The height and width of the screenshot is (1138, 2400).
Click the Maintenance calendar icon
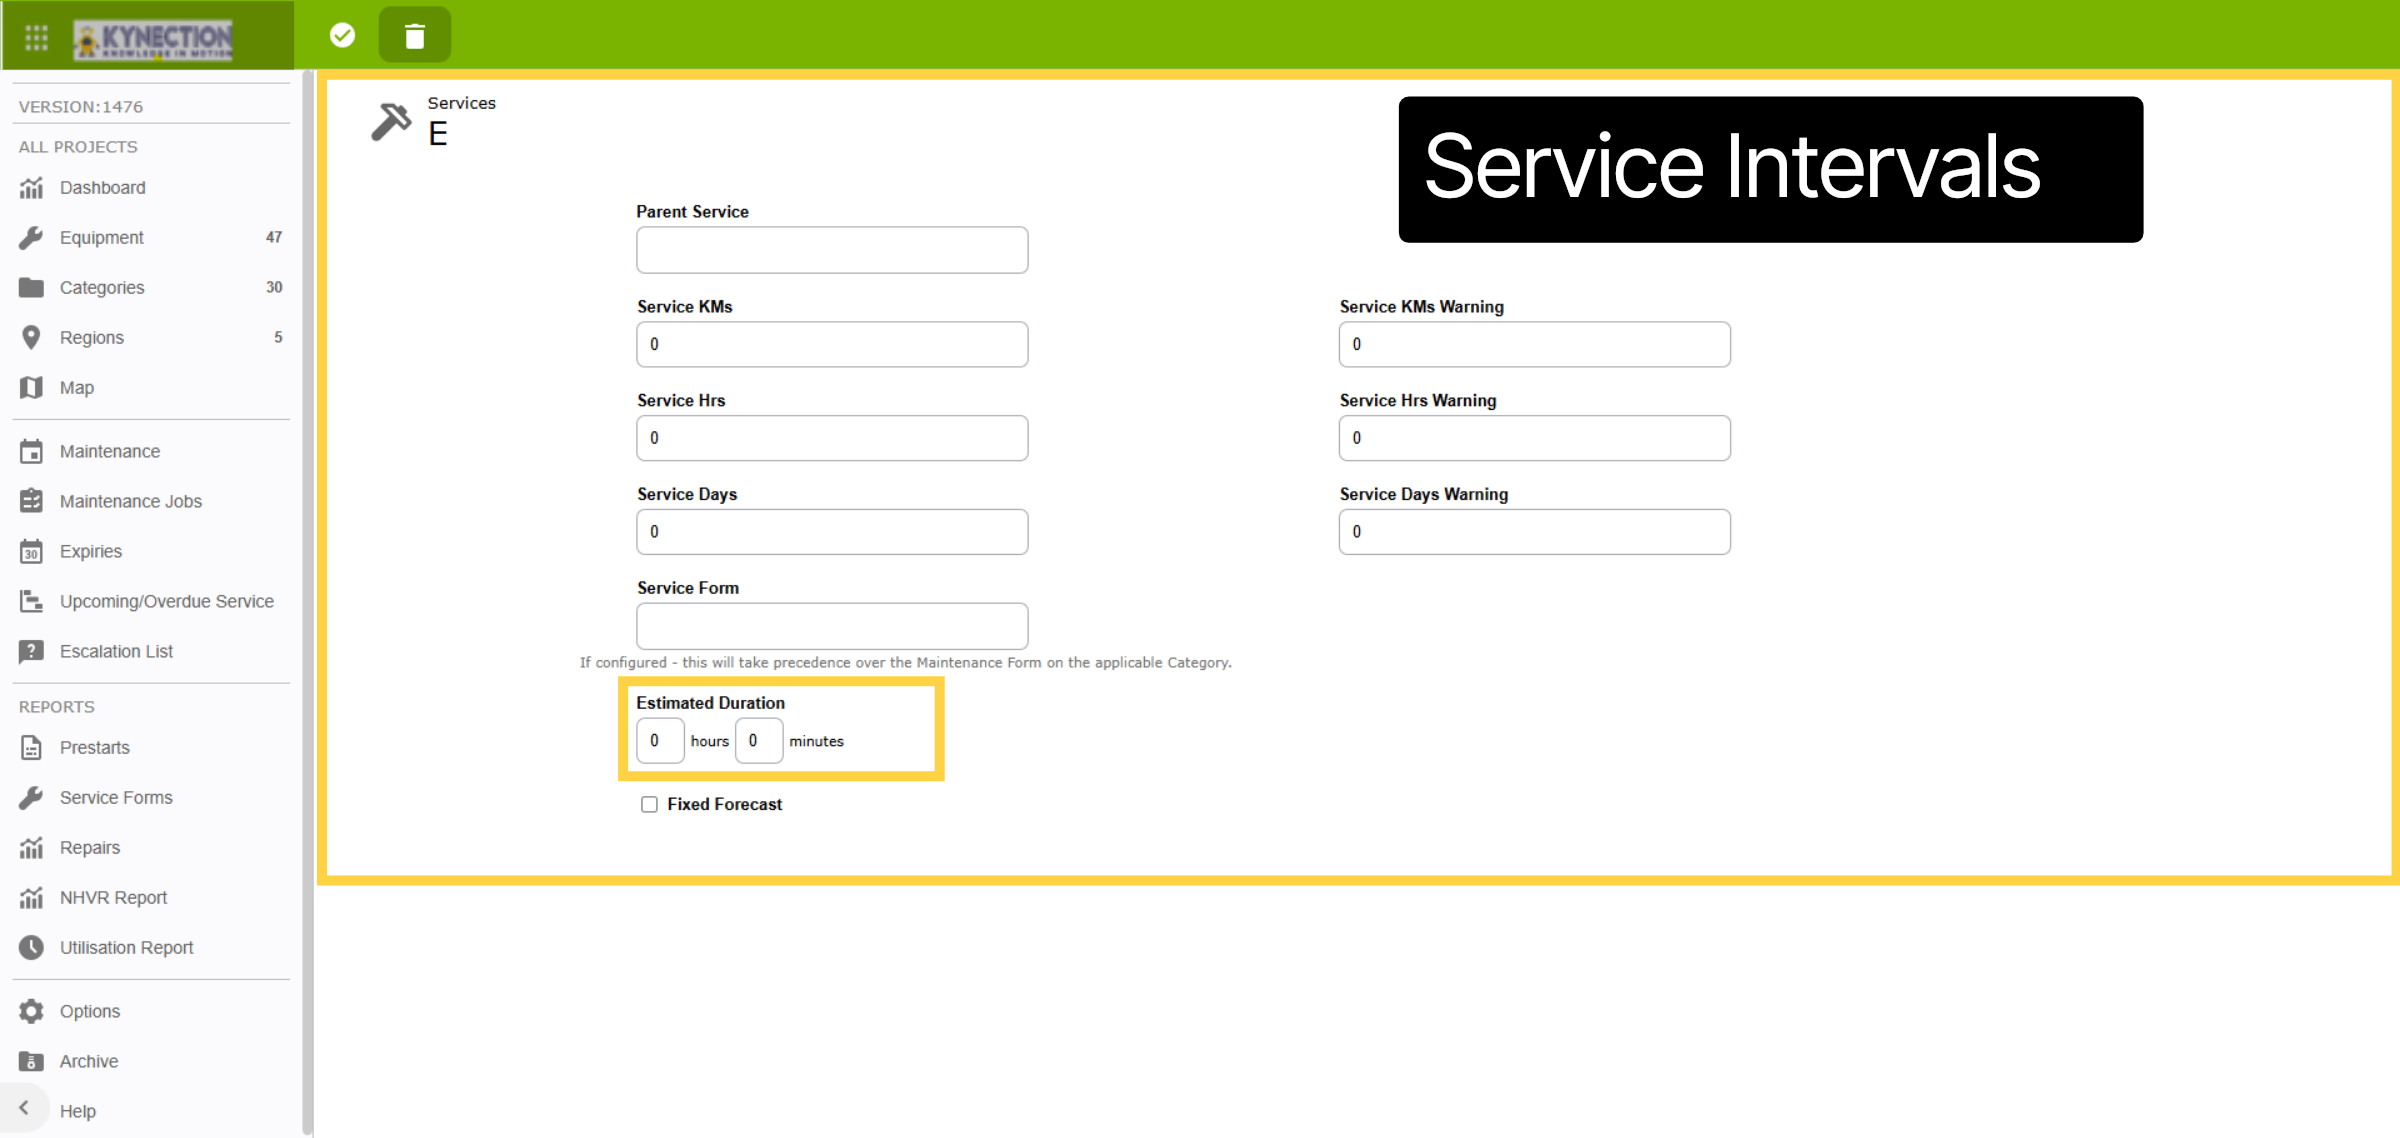click(32, 452)
